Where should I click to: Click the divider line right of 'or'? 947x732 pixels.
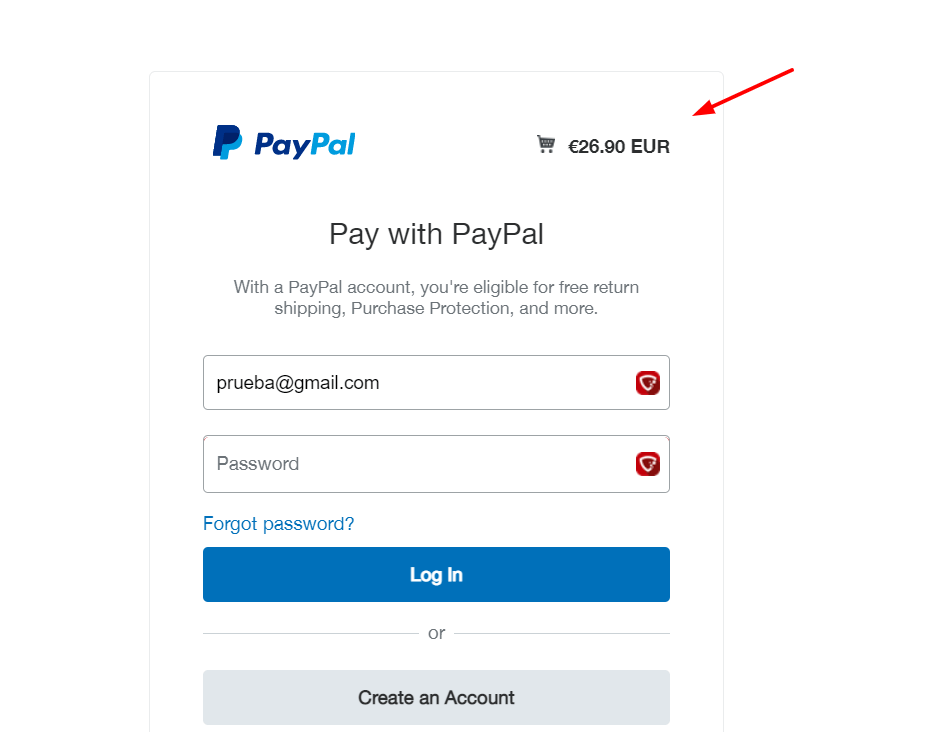click(x=562, y=634)
